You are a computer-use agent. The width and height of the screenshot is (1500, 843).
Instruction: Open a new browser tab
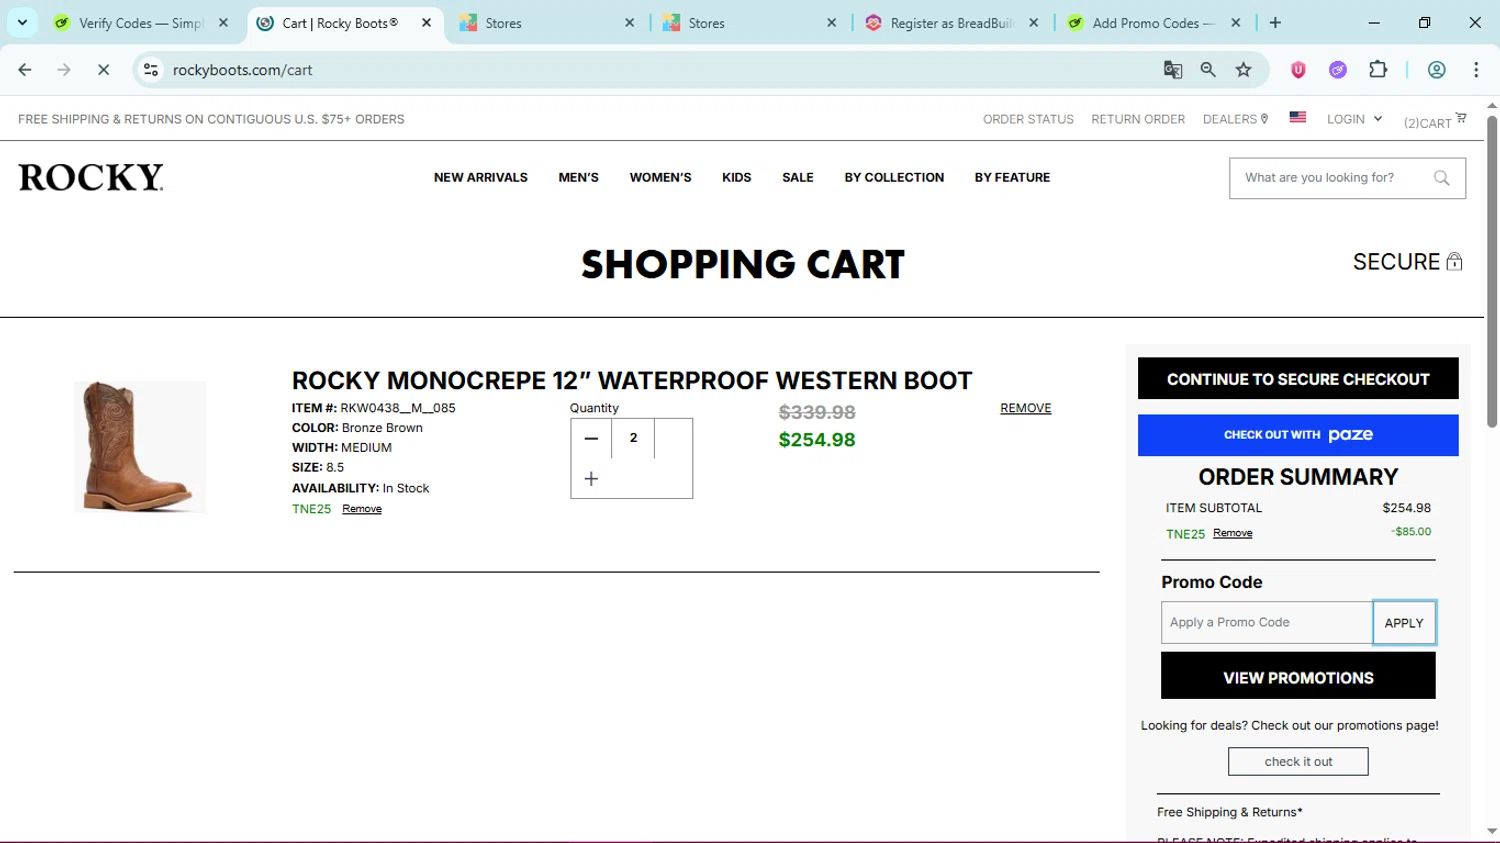[1275, 23]
